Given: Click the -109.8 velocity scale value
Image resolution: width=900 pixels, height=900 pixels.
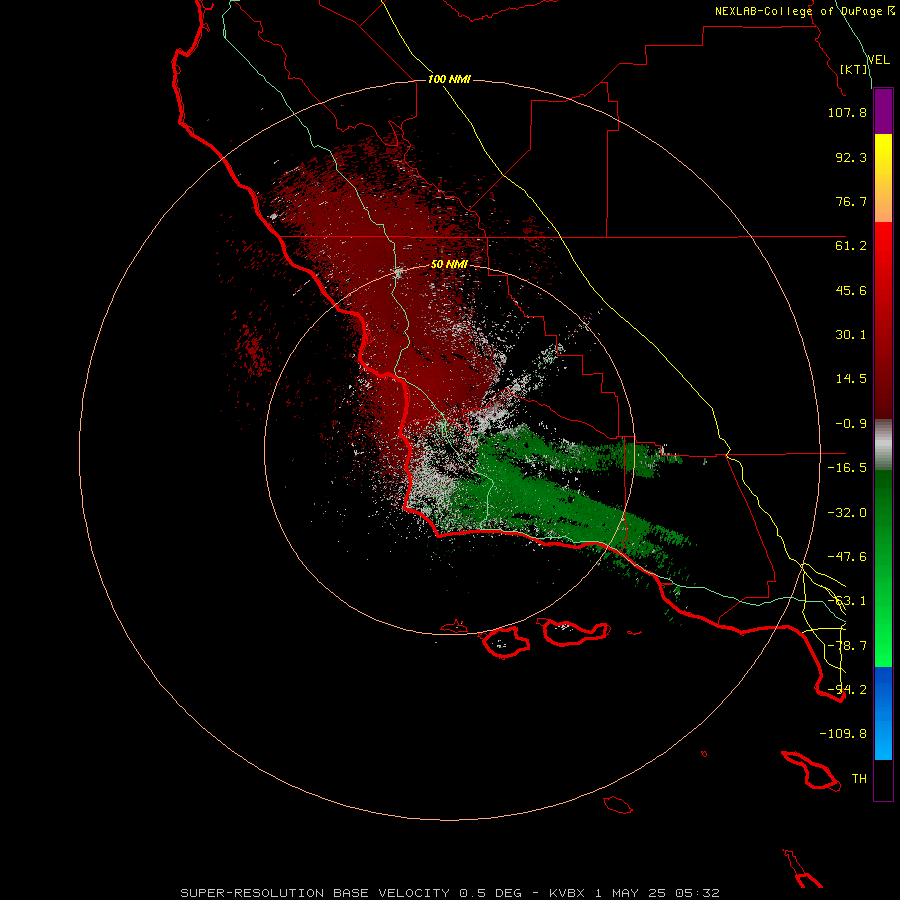Looking at the screenshot, I should coord(843,734).
